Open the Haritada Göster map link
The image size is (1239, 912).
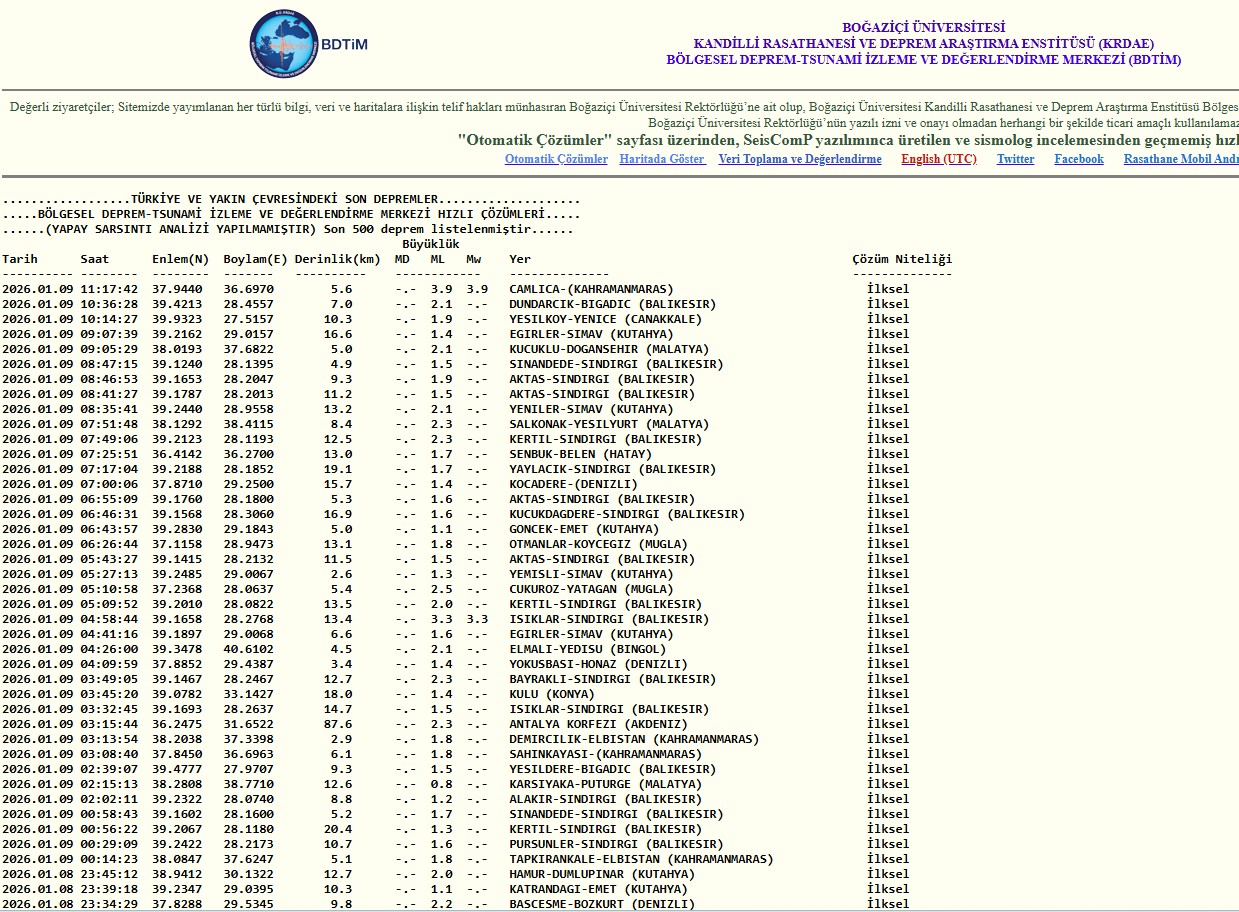[662, 159]
